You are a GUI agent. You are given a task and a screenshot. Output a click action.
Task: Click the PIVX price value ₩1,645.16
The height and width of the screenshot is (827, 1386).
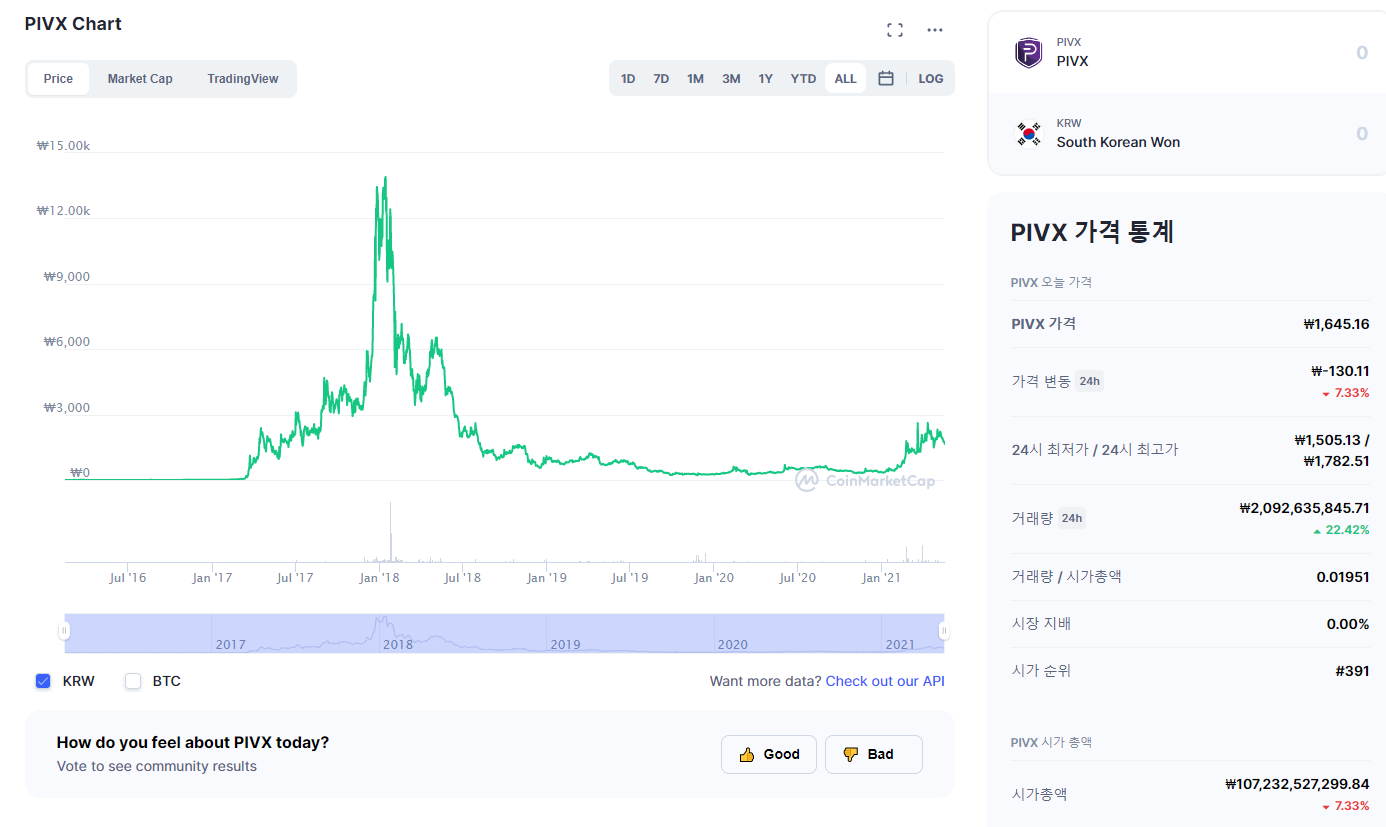(1336, 324)
